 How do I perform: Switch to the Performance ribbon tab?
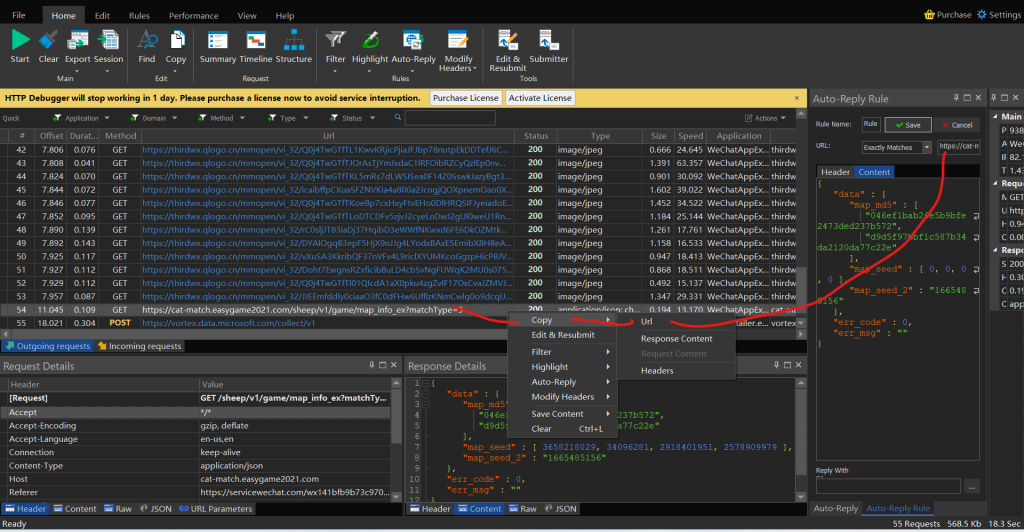[x=193, y=16]
